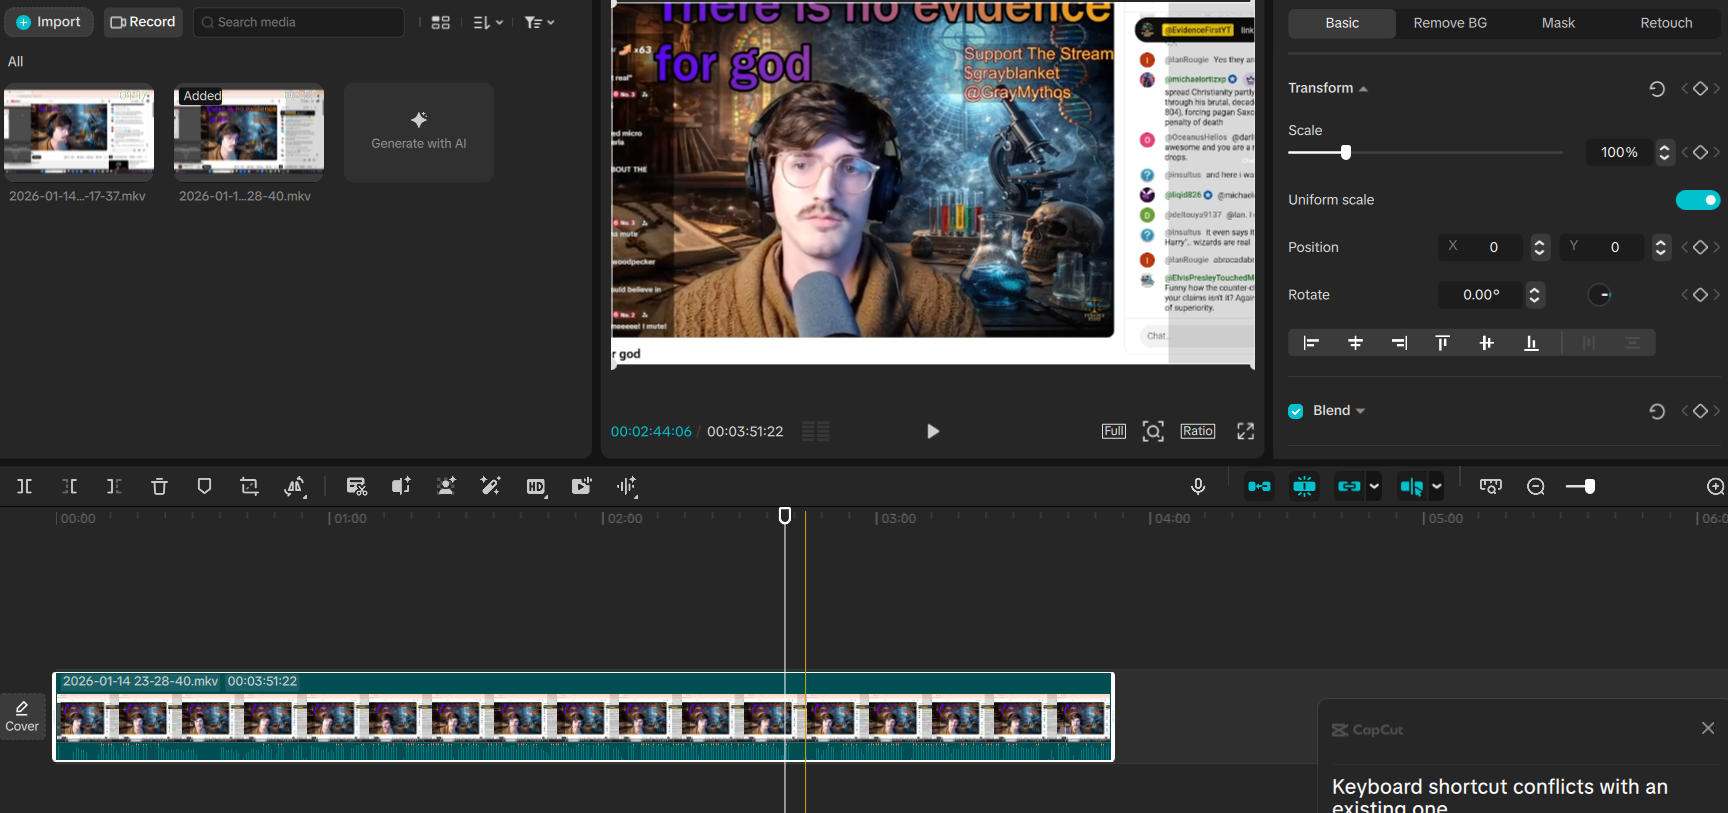Delete the selected clip with trash icon
The image size is (1728, 813).
[159, 486]
